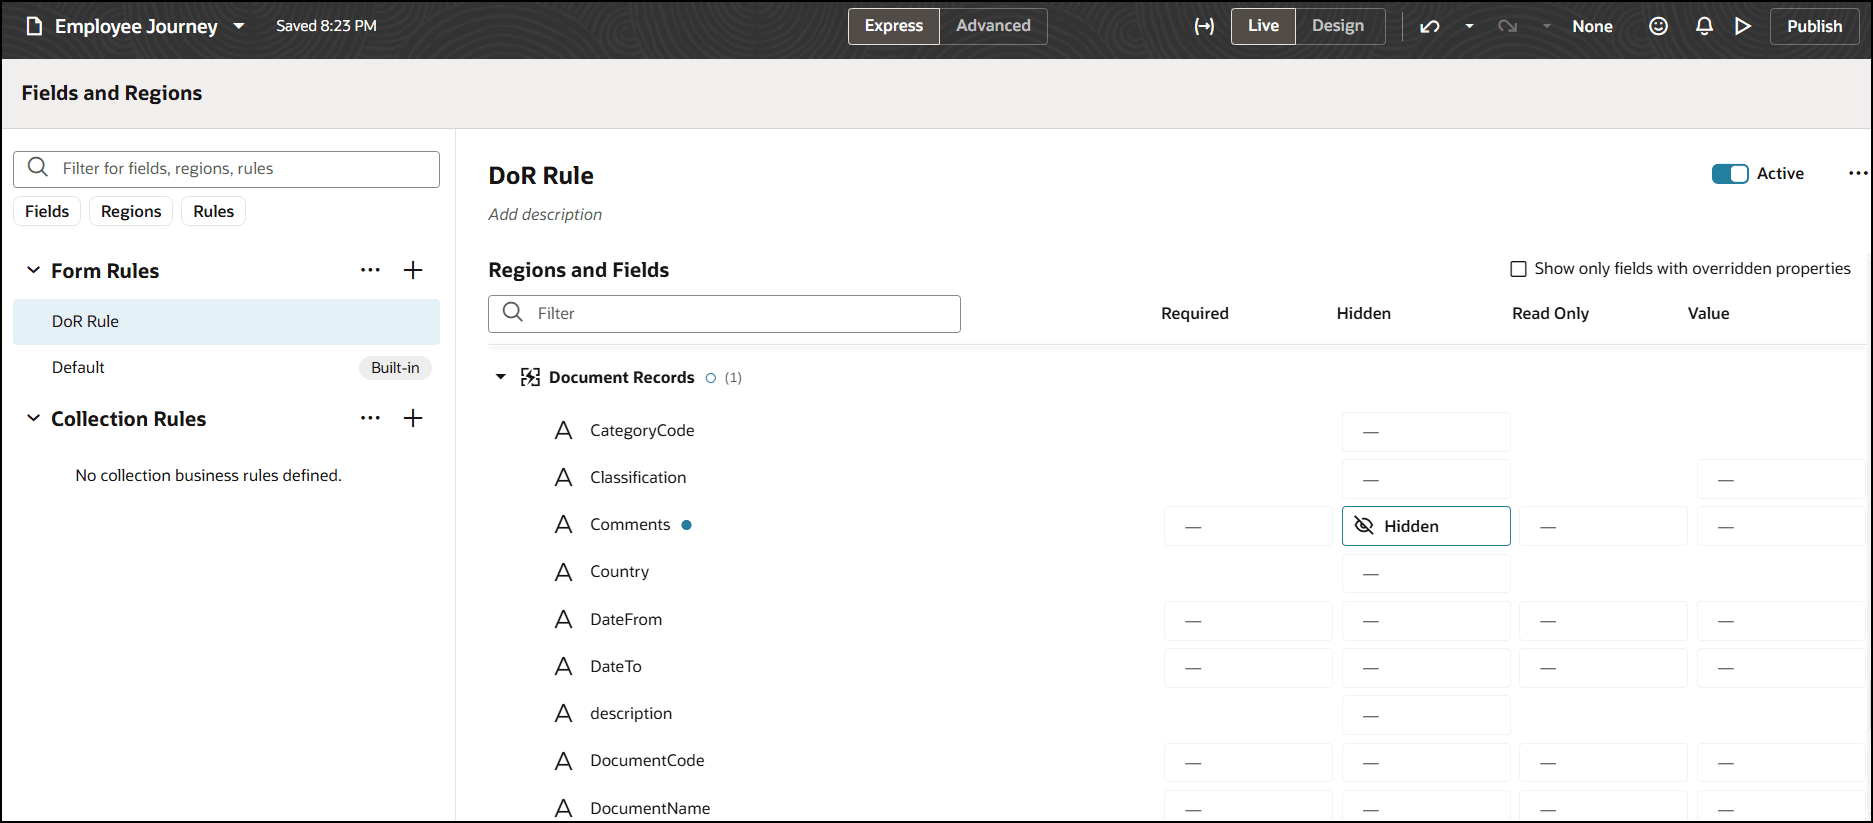Click the undo arrow icon

coord(1430,26)
